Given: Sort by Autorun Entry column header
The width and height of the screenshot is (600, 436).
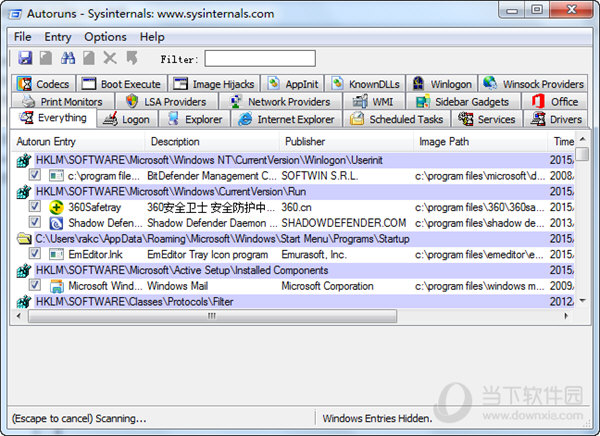Looking at the screenshot, I should point(78,142).
